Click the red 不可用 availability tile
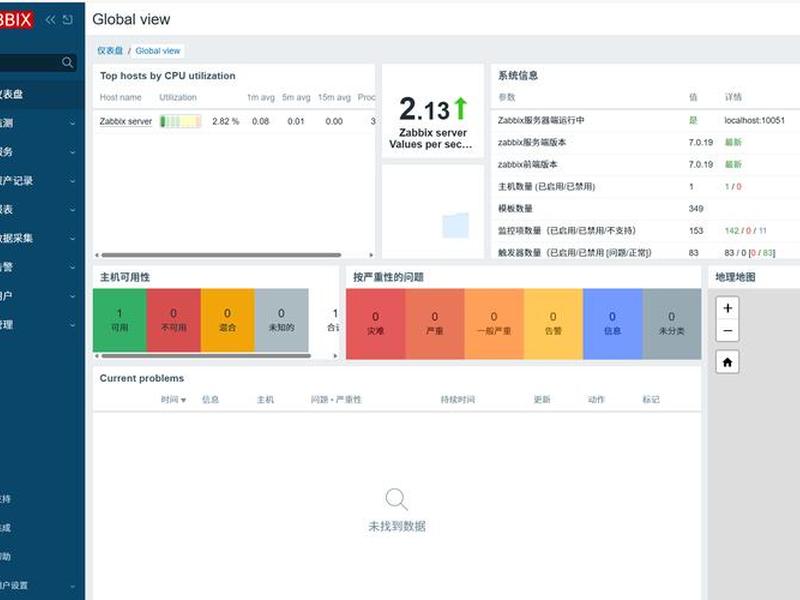This screenshot has height=600, width=800. 173,320
